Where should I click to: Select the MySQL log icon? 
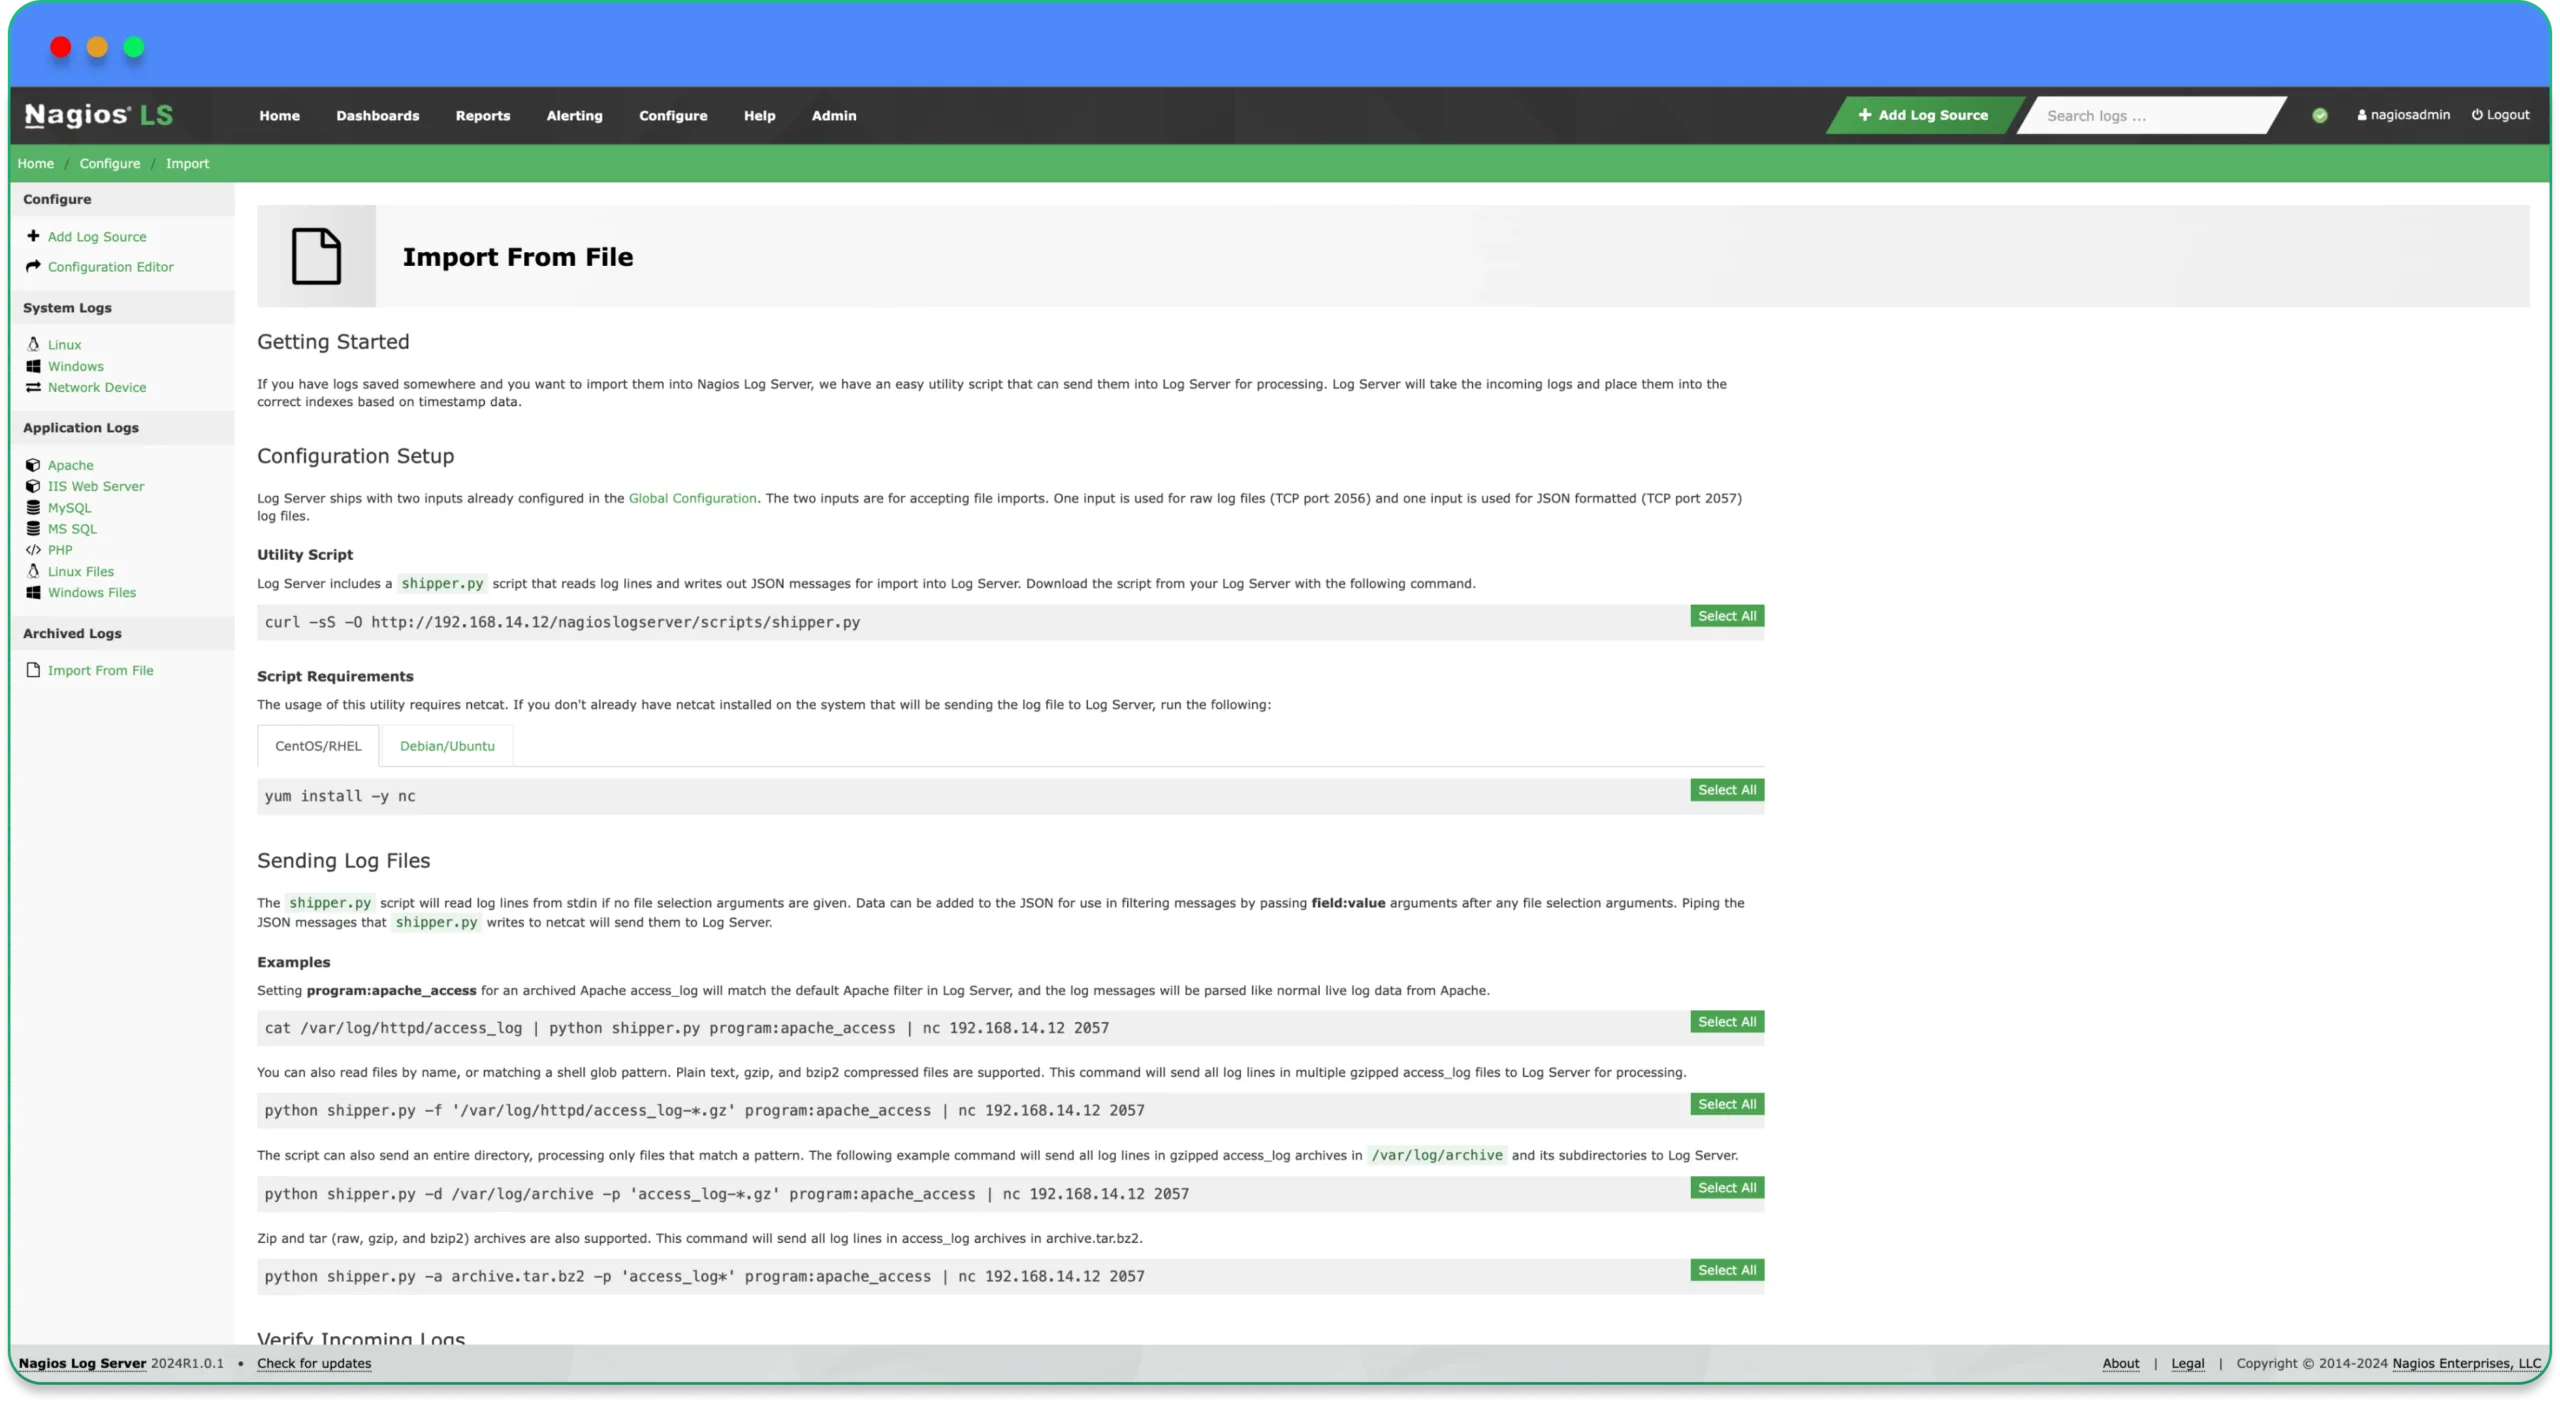point(33,506)
